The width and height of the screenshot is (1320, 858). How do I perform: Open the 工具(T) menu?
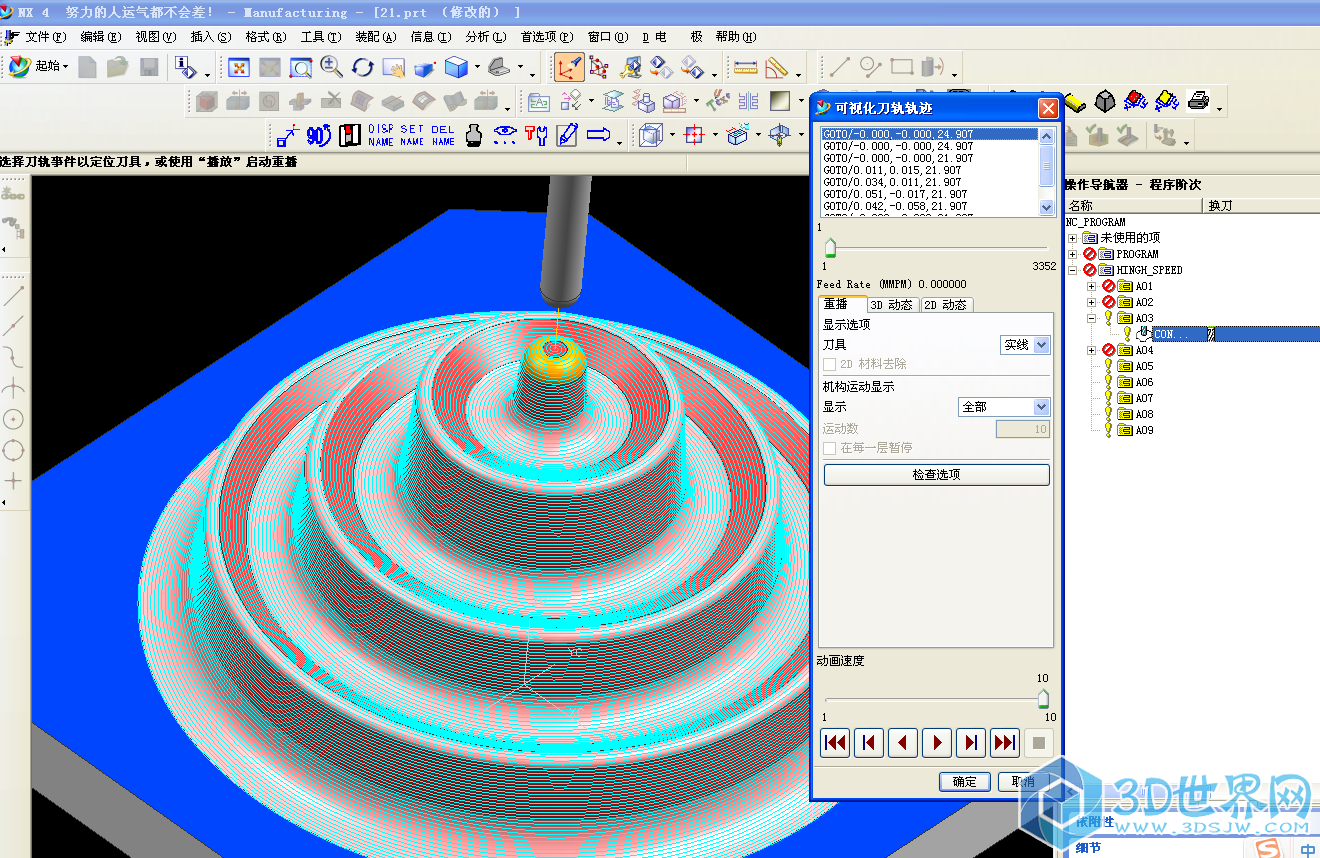[x=320, y=37]
